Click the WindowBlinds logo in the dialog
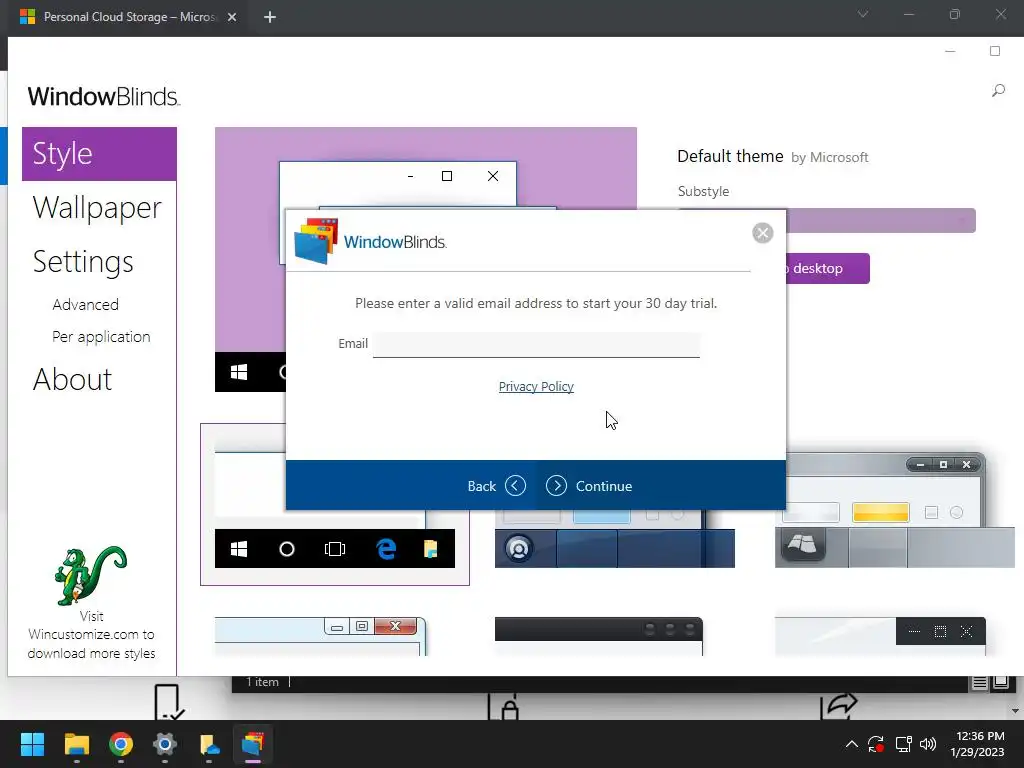 [371, 242]
